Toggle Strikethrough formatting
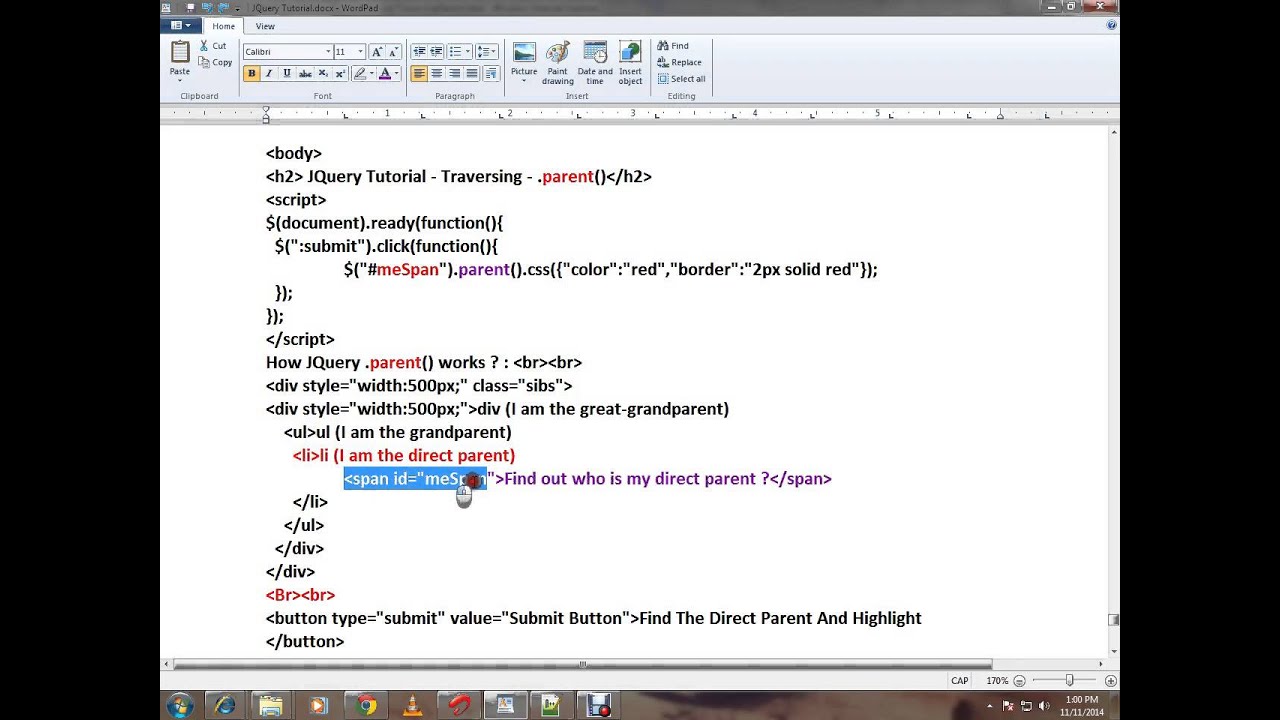This screenshot has height=720, width=1280. point(304,74)
